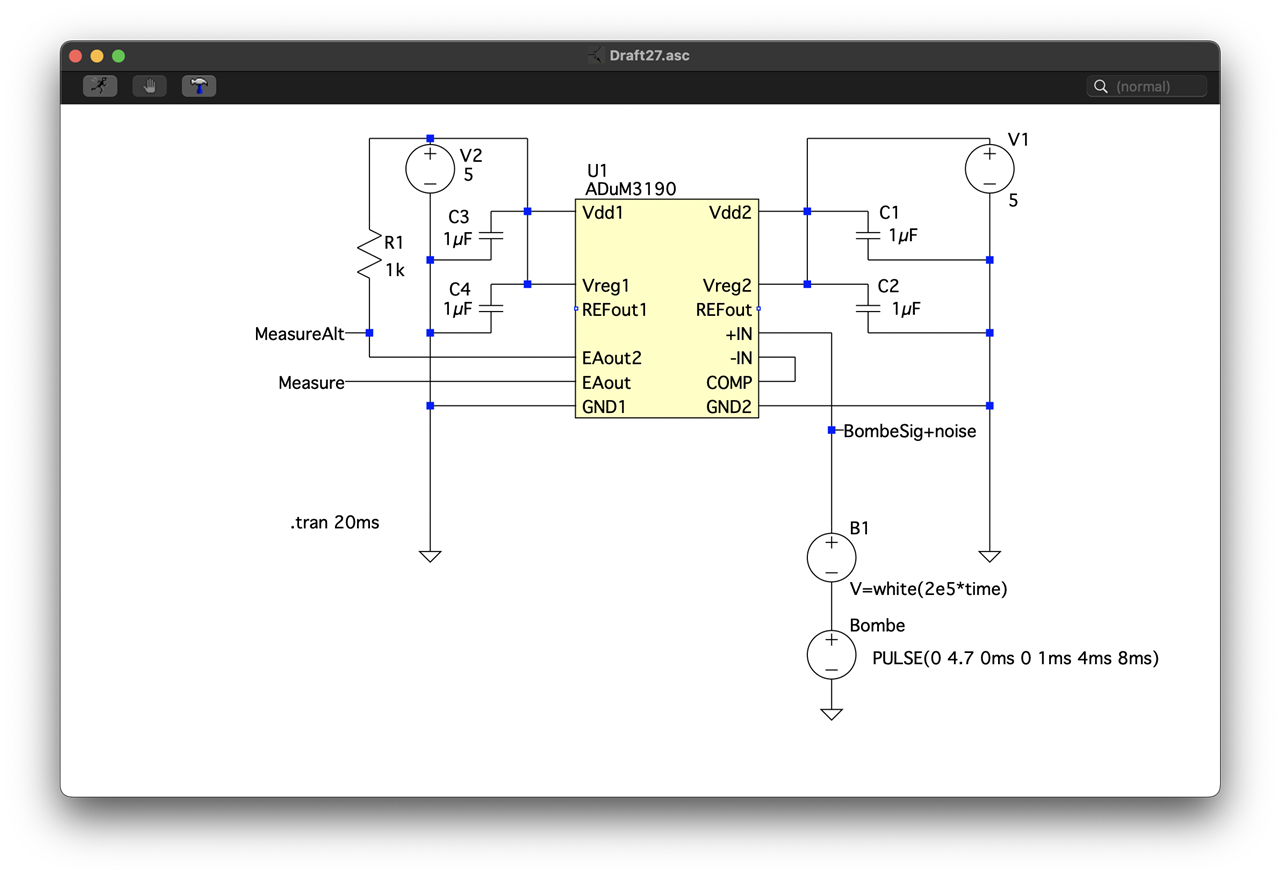This screenshot has width=1280, height=876.
Task: Click the V2 source name label
Action: tap(470, 155)
